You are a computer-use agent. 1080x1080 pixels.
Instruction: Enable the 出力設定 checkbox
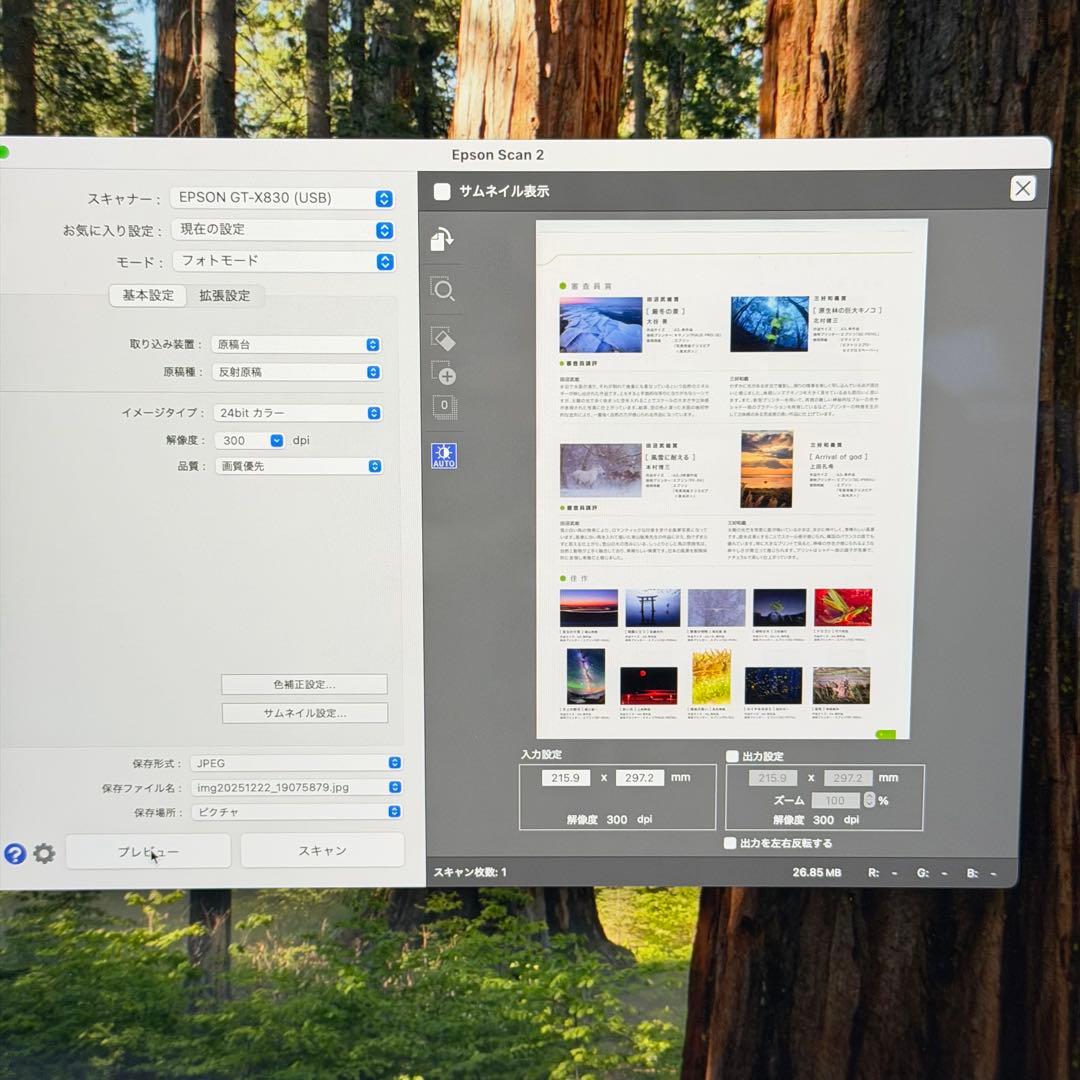pos(730,756)
